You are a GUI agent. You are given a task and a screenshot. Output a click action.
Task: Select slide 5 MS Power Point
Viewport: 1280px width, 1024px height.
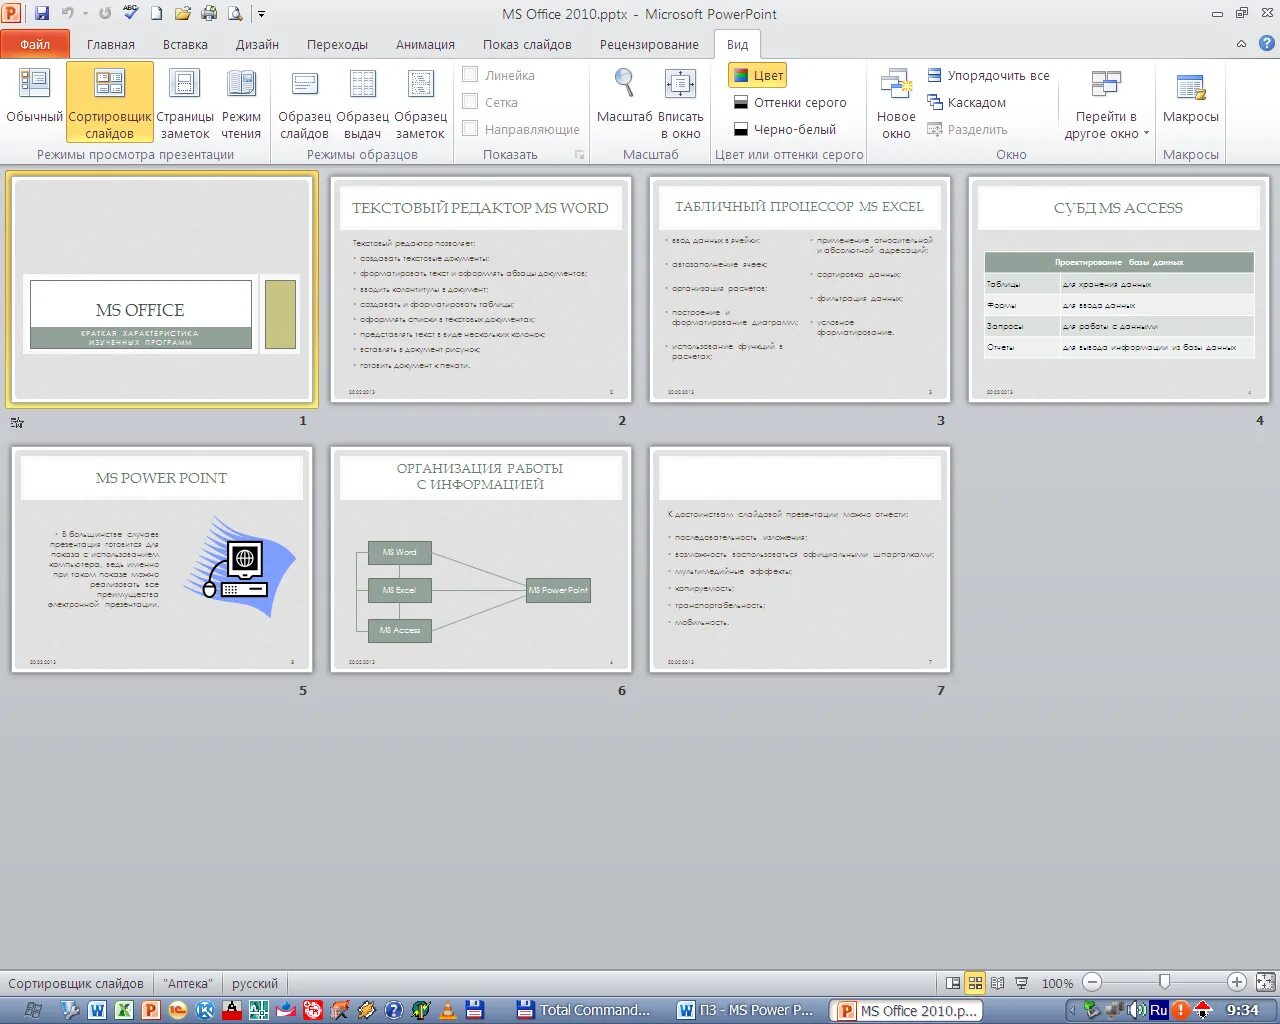coord(162,560)
